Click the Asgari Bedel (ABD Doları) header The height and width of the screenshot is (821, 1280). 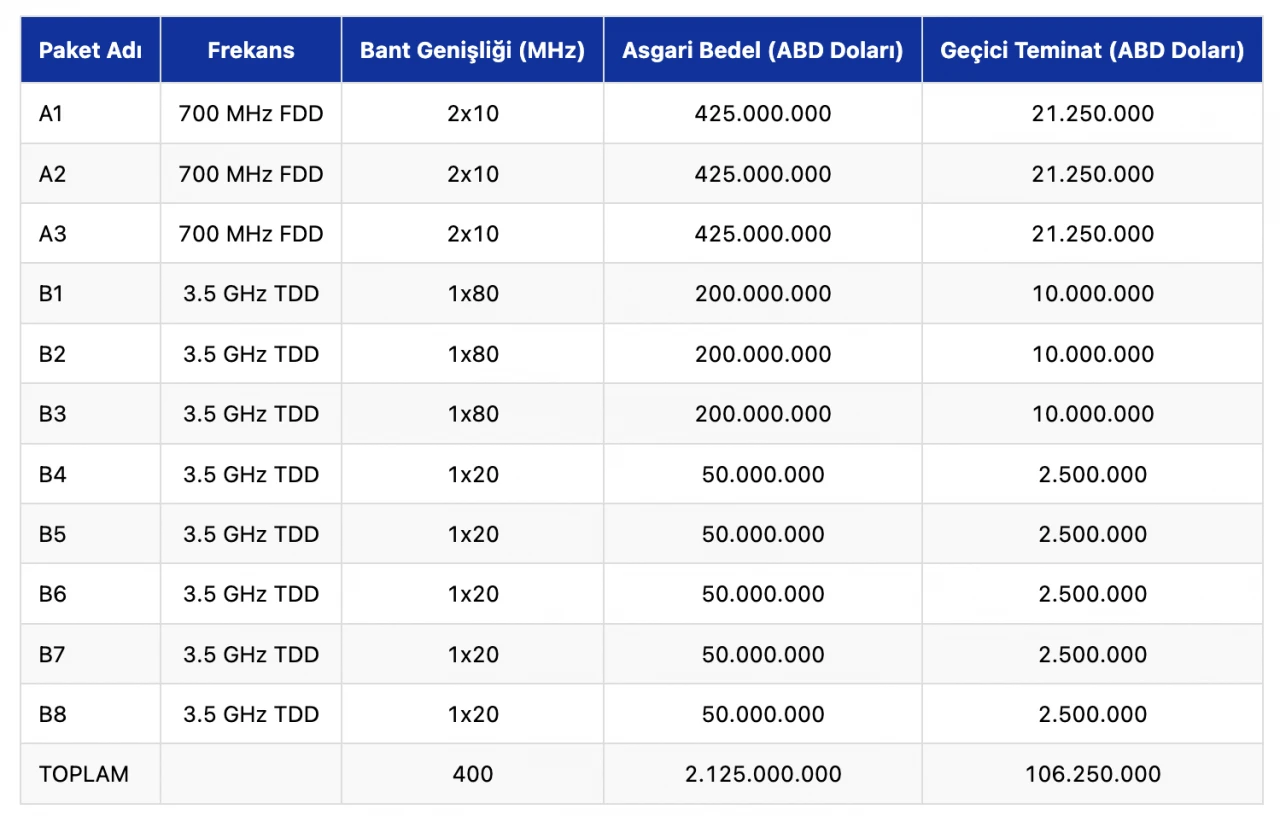click(762, 50)
